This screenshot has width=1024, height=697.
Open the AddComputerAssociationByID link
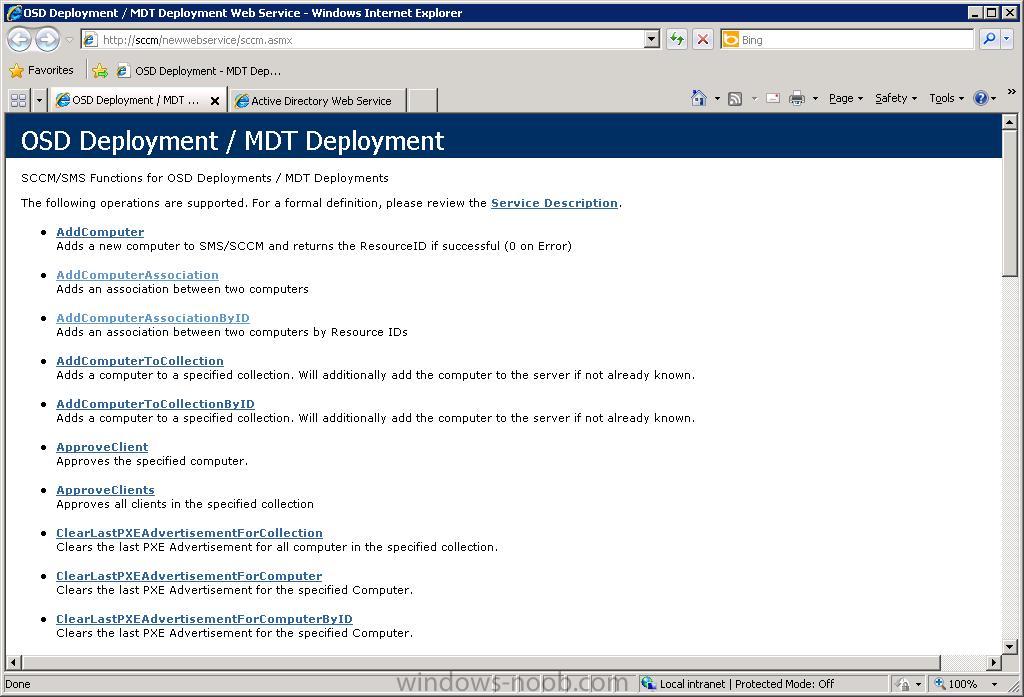coord(153,317)
